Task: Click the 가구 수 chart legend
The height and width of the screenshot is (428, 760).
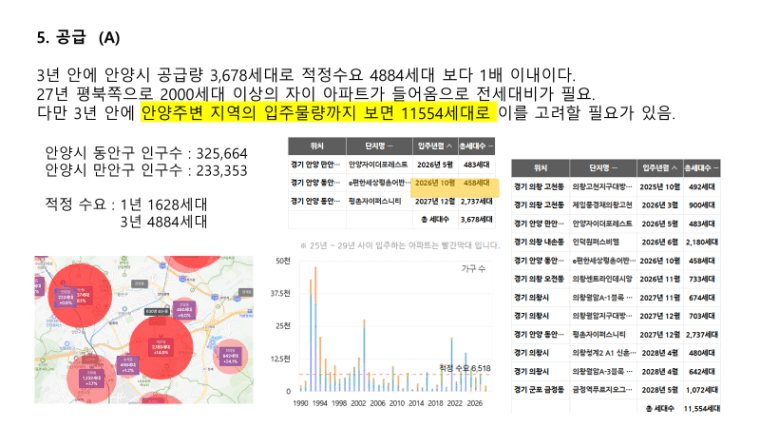Action: pyautogui.click(x=473, y=269)
